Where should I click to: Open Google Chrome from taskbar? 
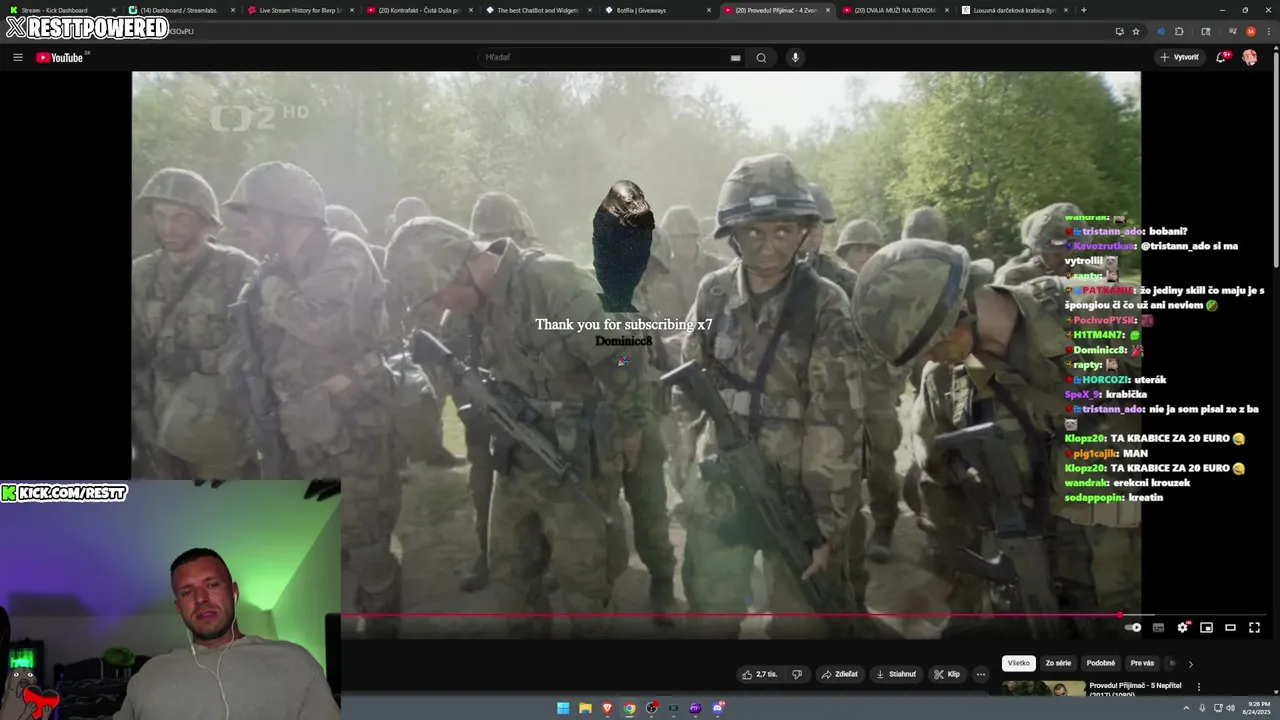point(629,708)
